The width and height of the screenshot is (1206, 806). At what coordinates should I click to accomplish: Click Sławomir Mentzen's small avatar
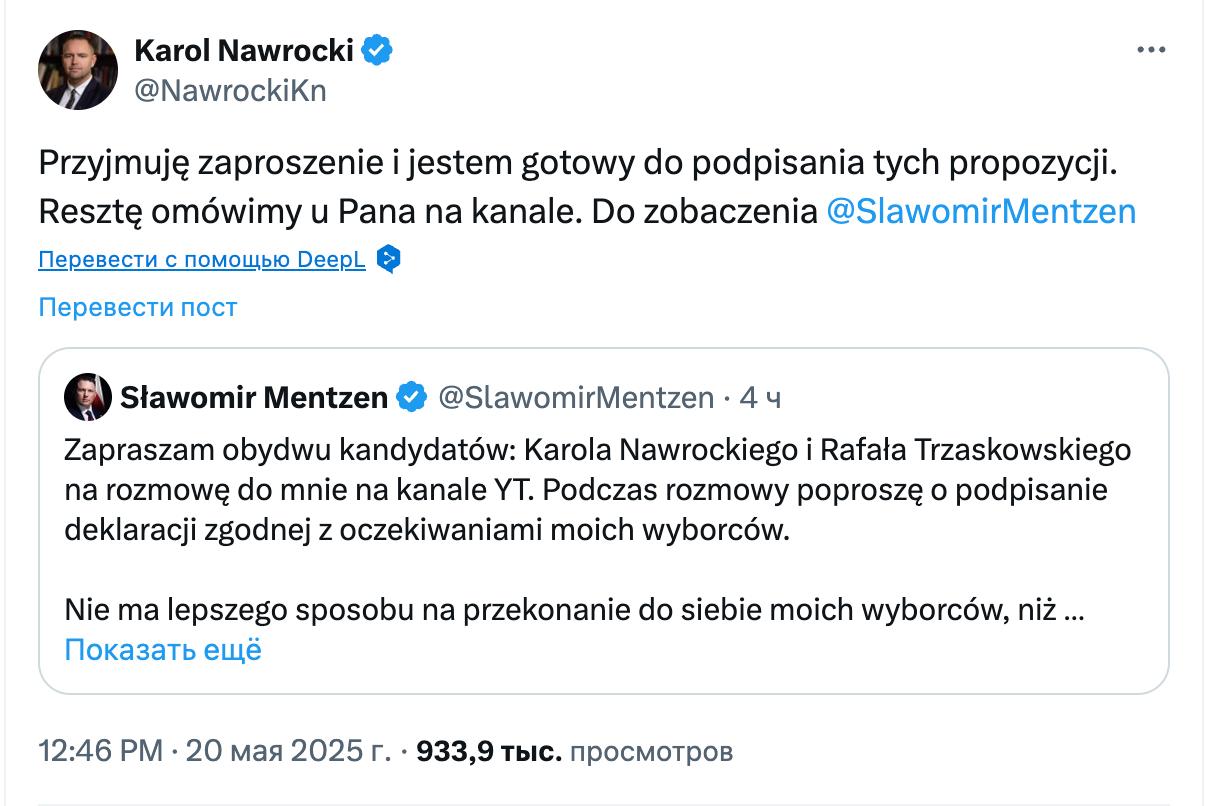pos(88,398)
